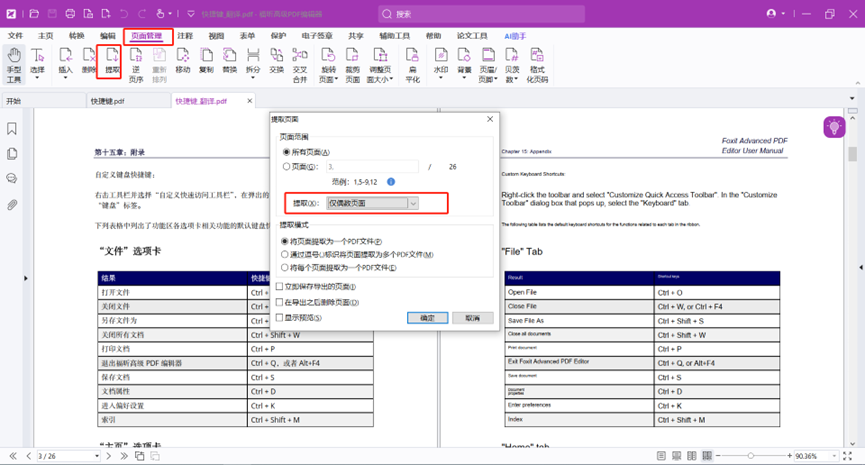The height and width of the screenshot is (465, 865).
Task: Click the print icon in title bar
Action: [x=70, y=14]
